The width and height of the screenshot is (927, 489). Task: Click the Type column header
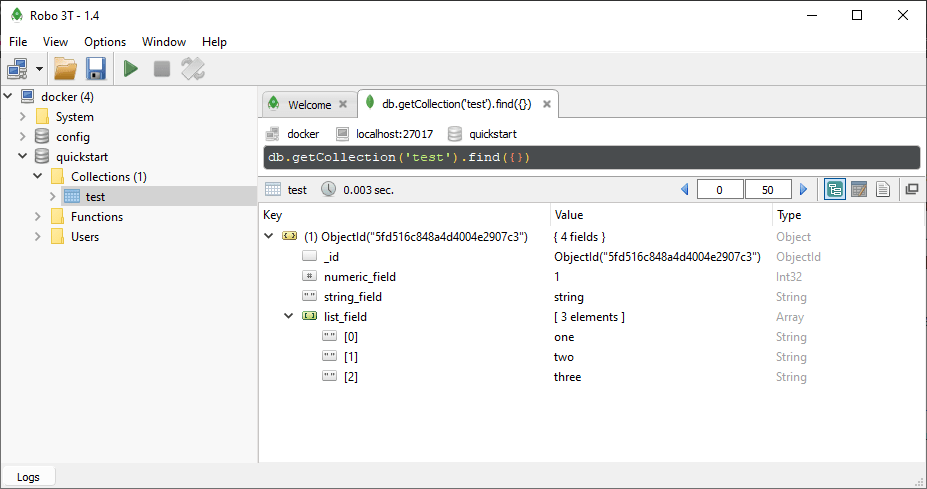[x=848, y=215]
